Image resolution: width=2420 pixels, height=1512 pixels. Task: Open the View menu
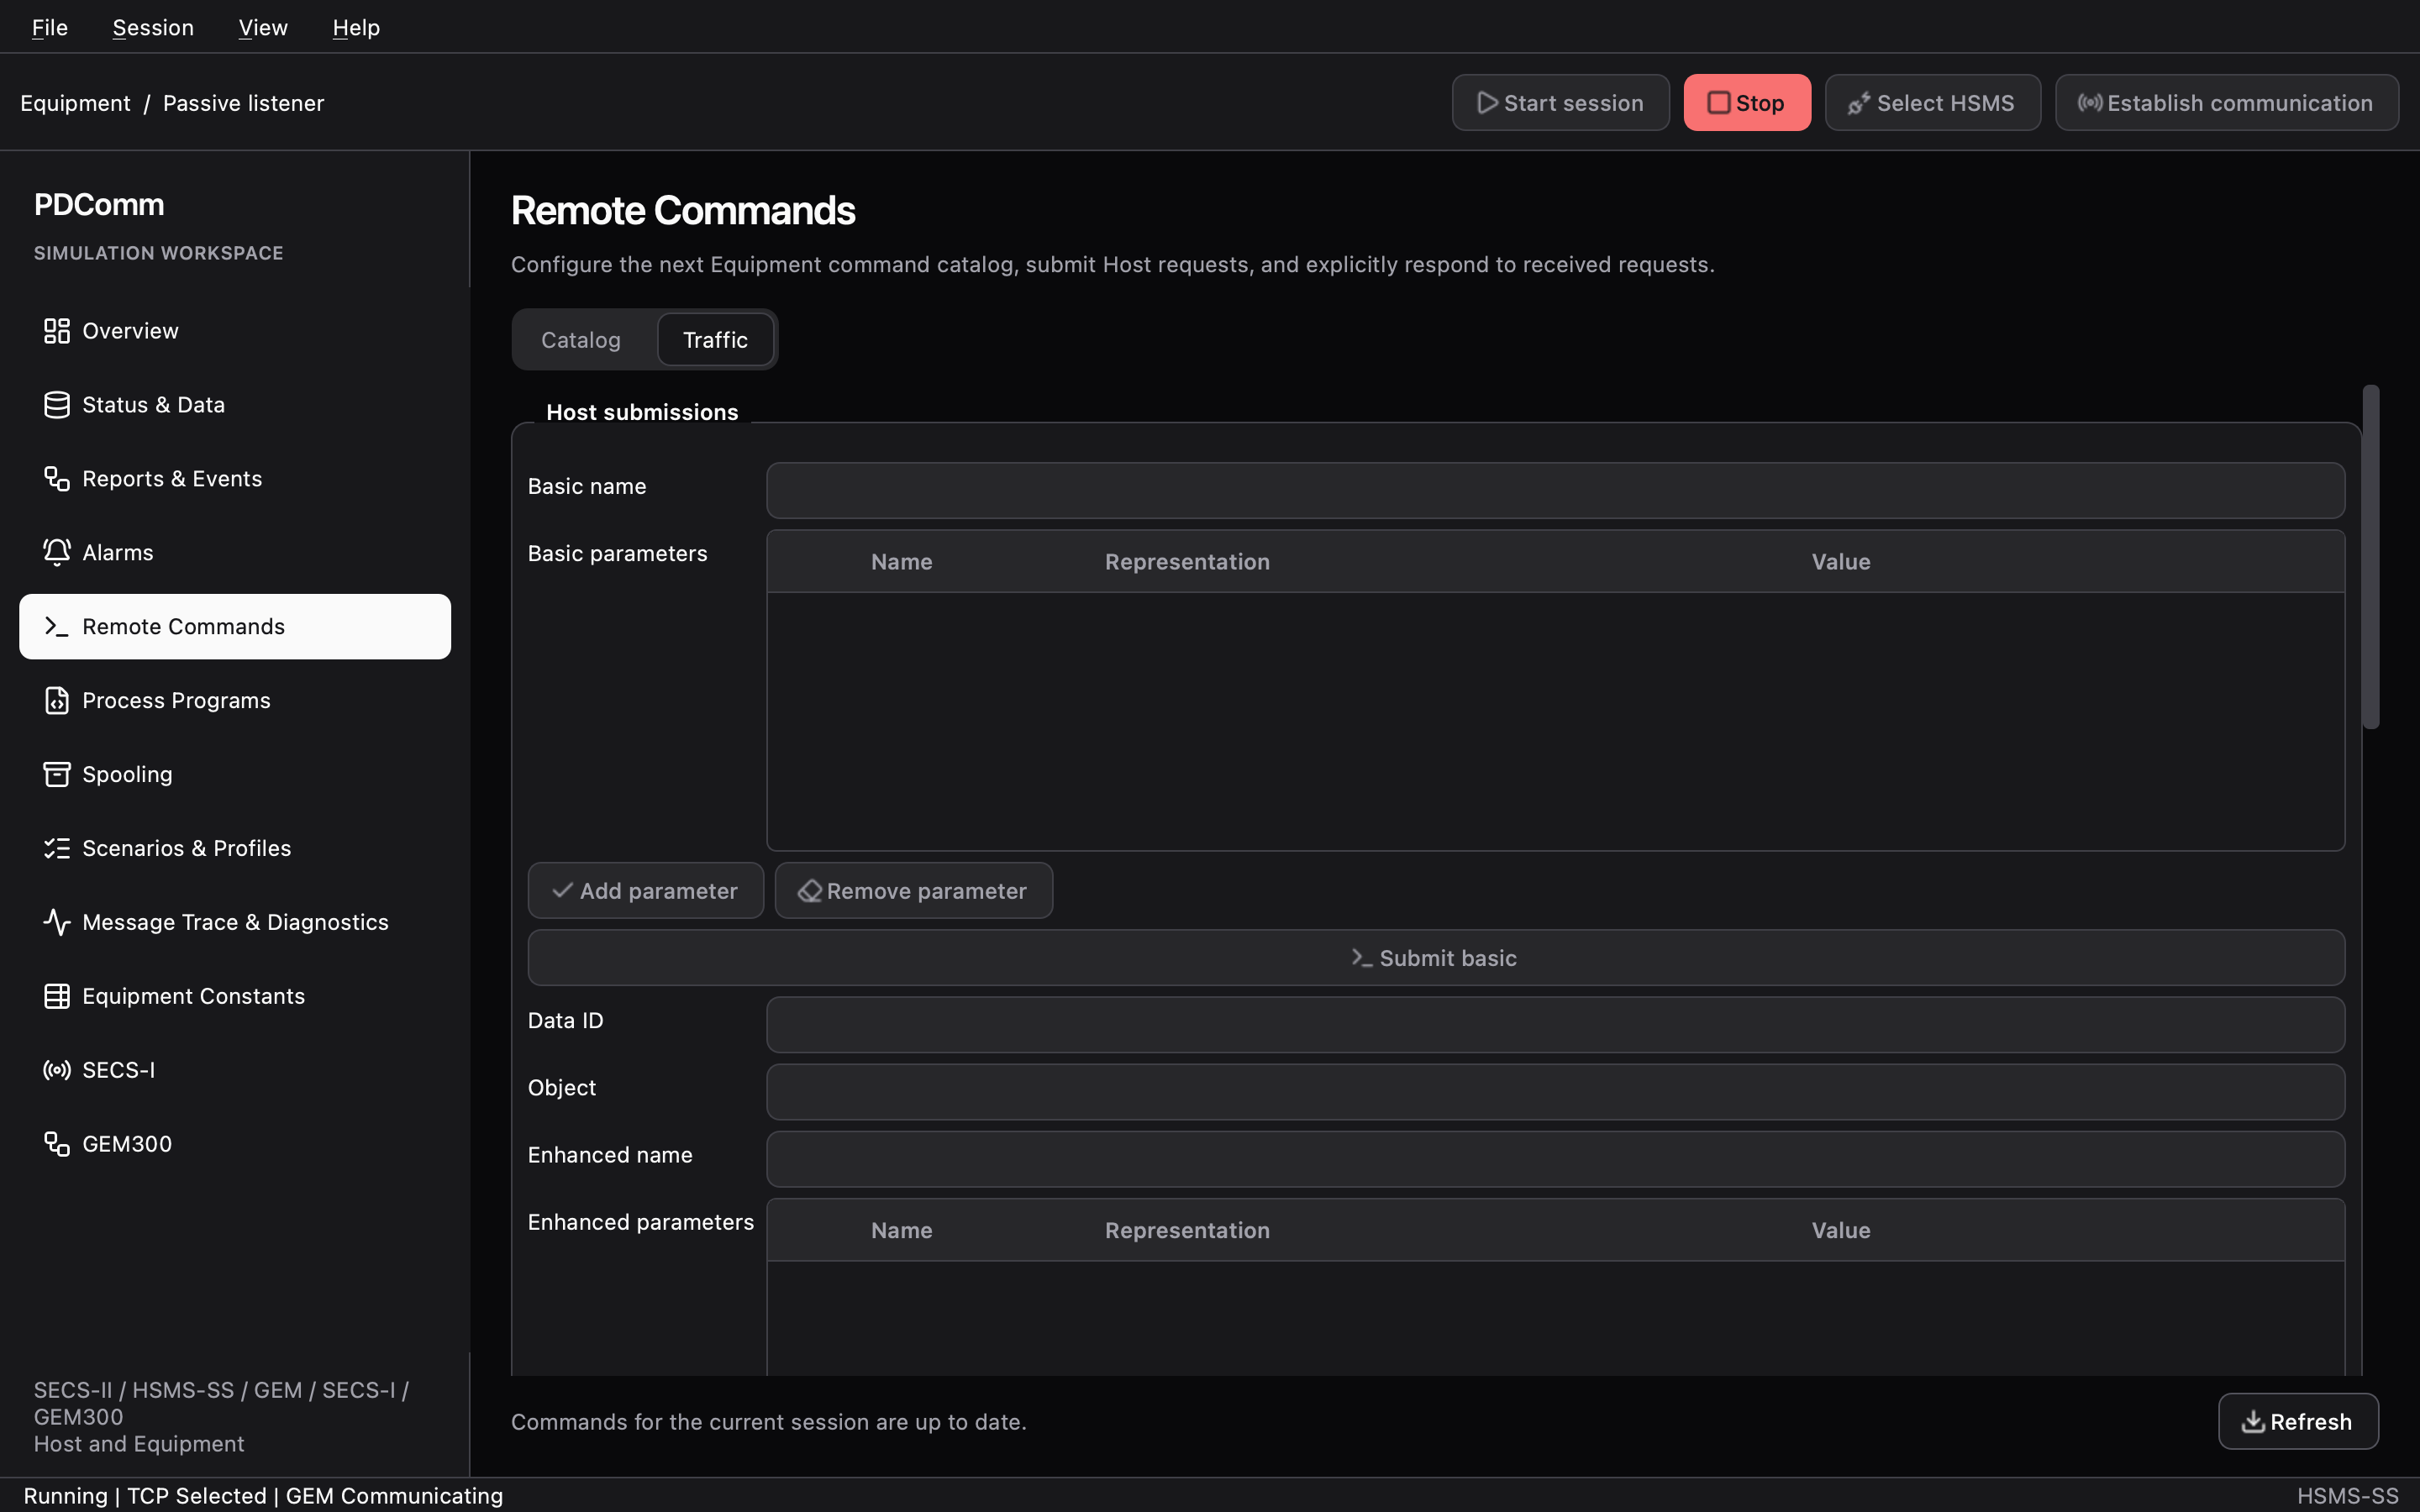(x=263, y=28)
